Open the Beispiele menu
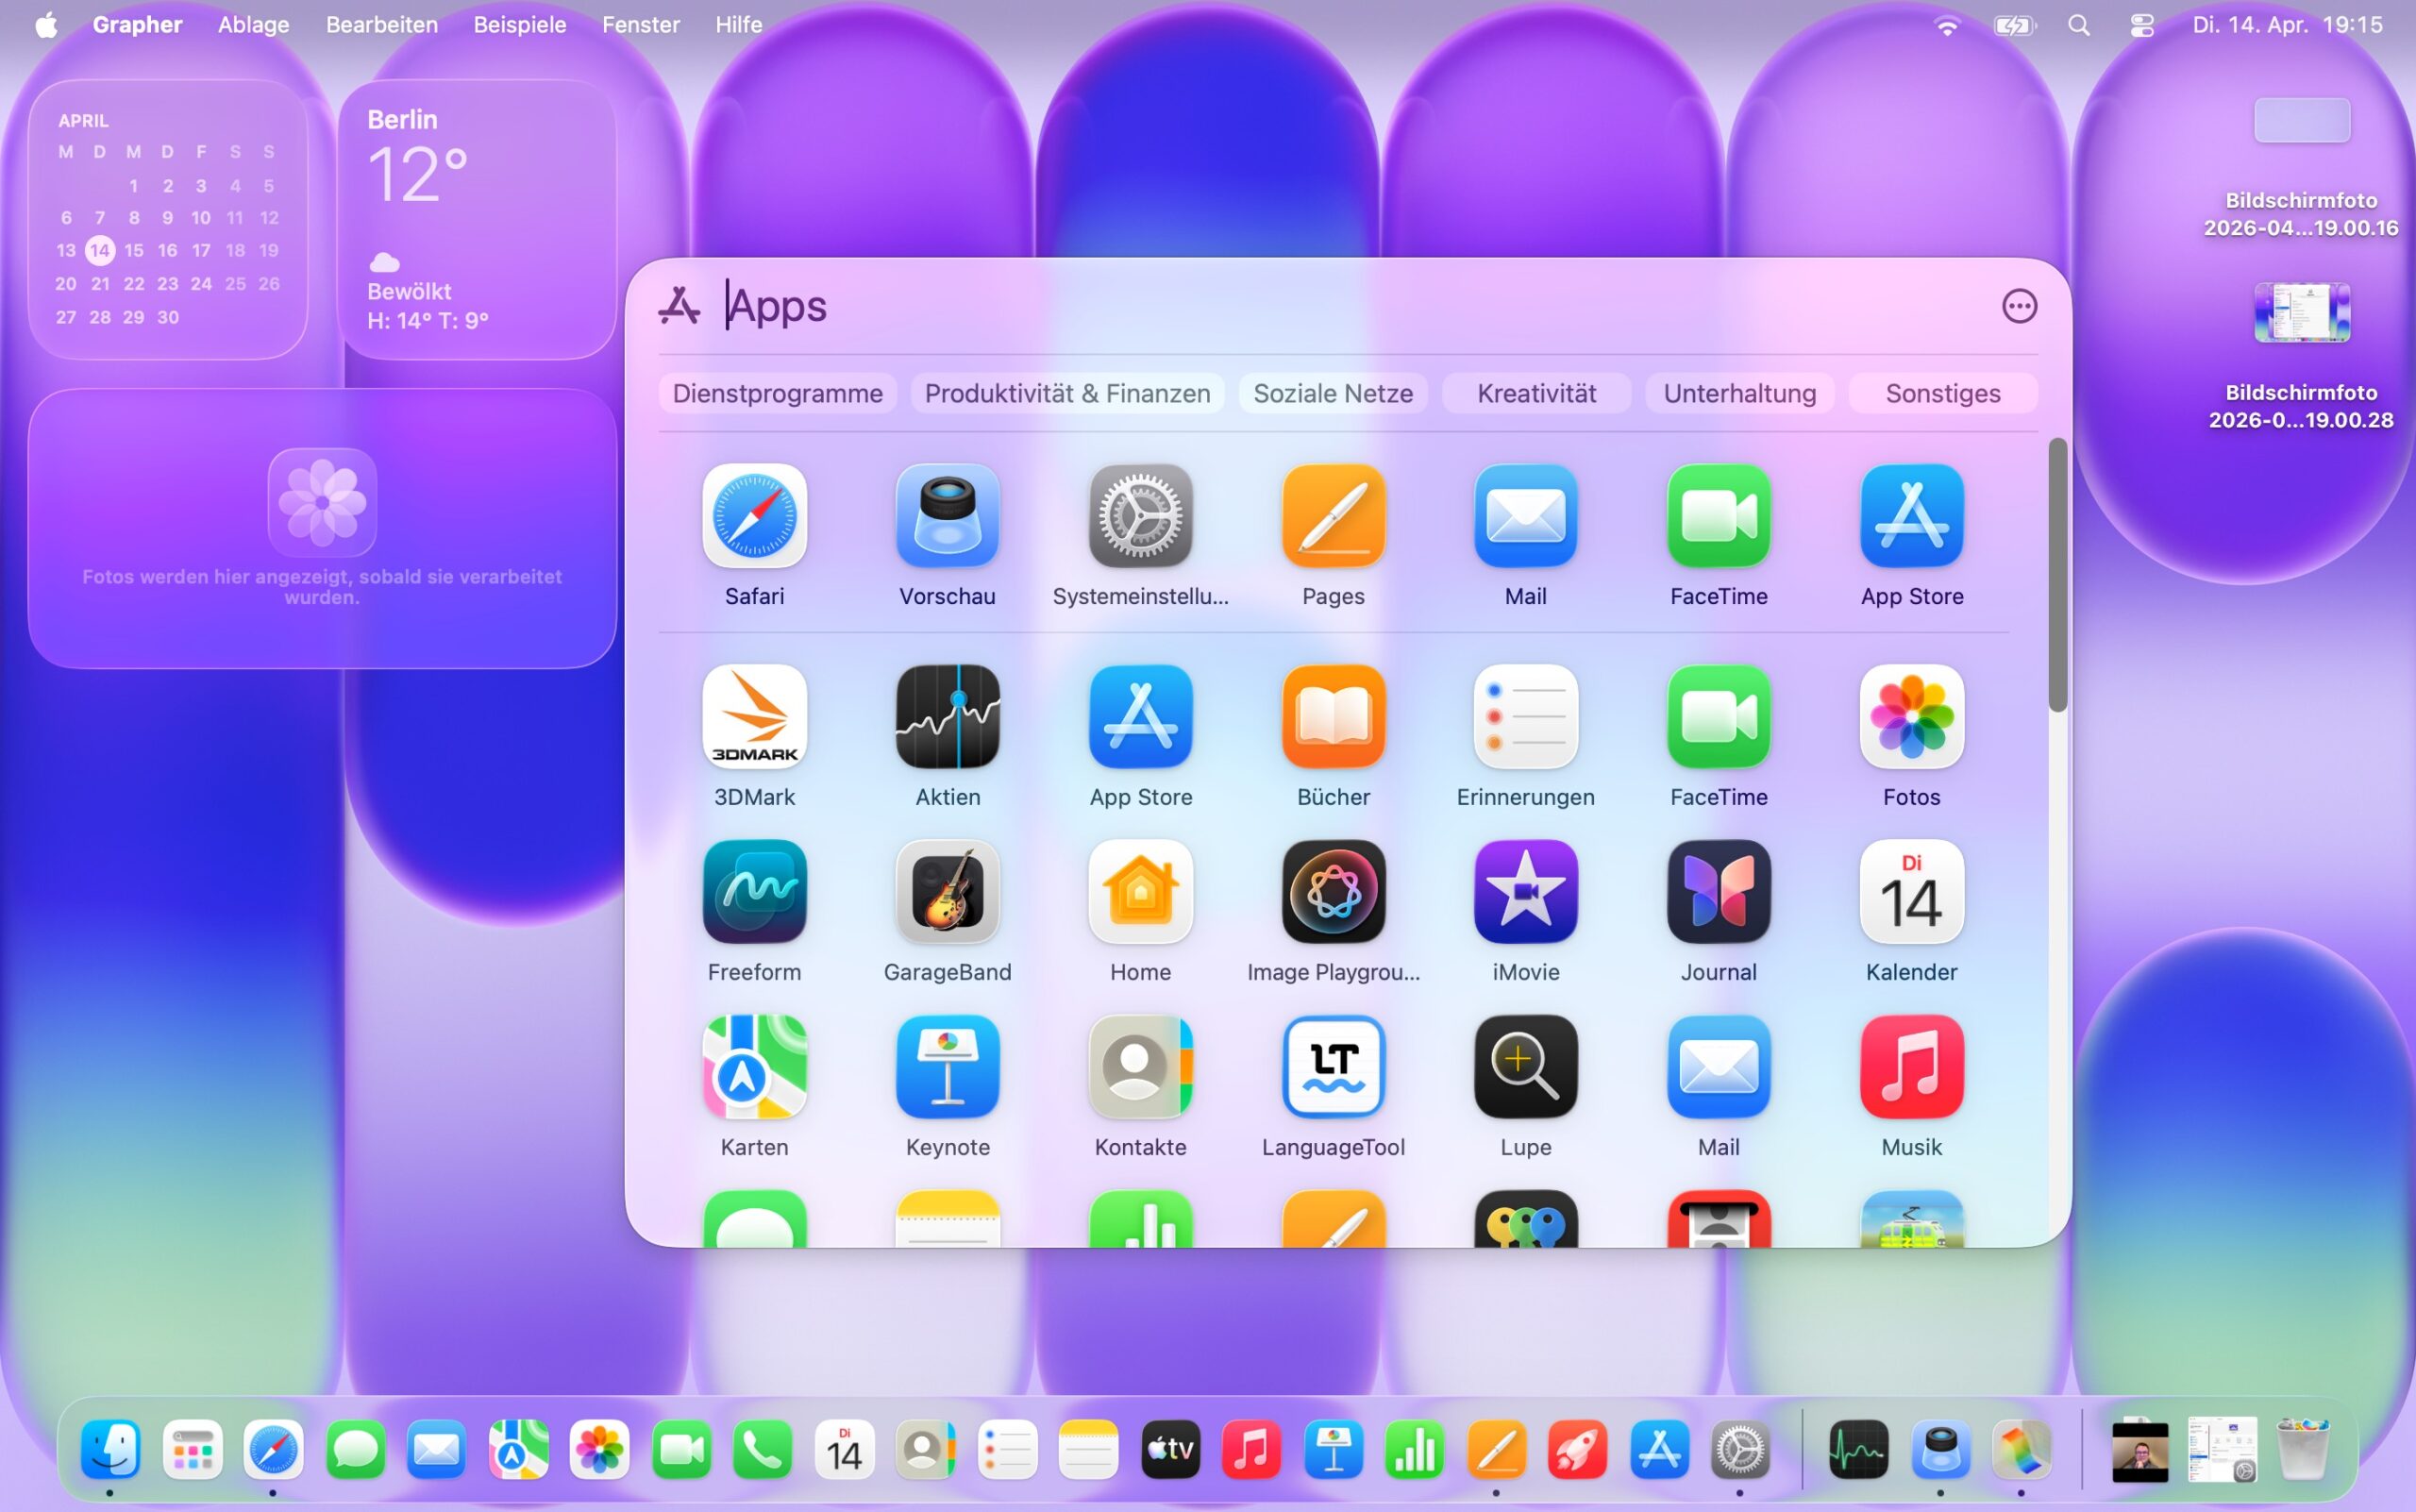This screenshot has height=1512, width=2416. (519, 25)
